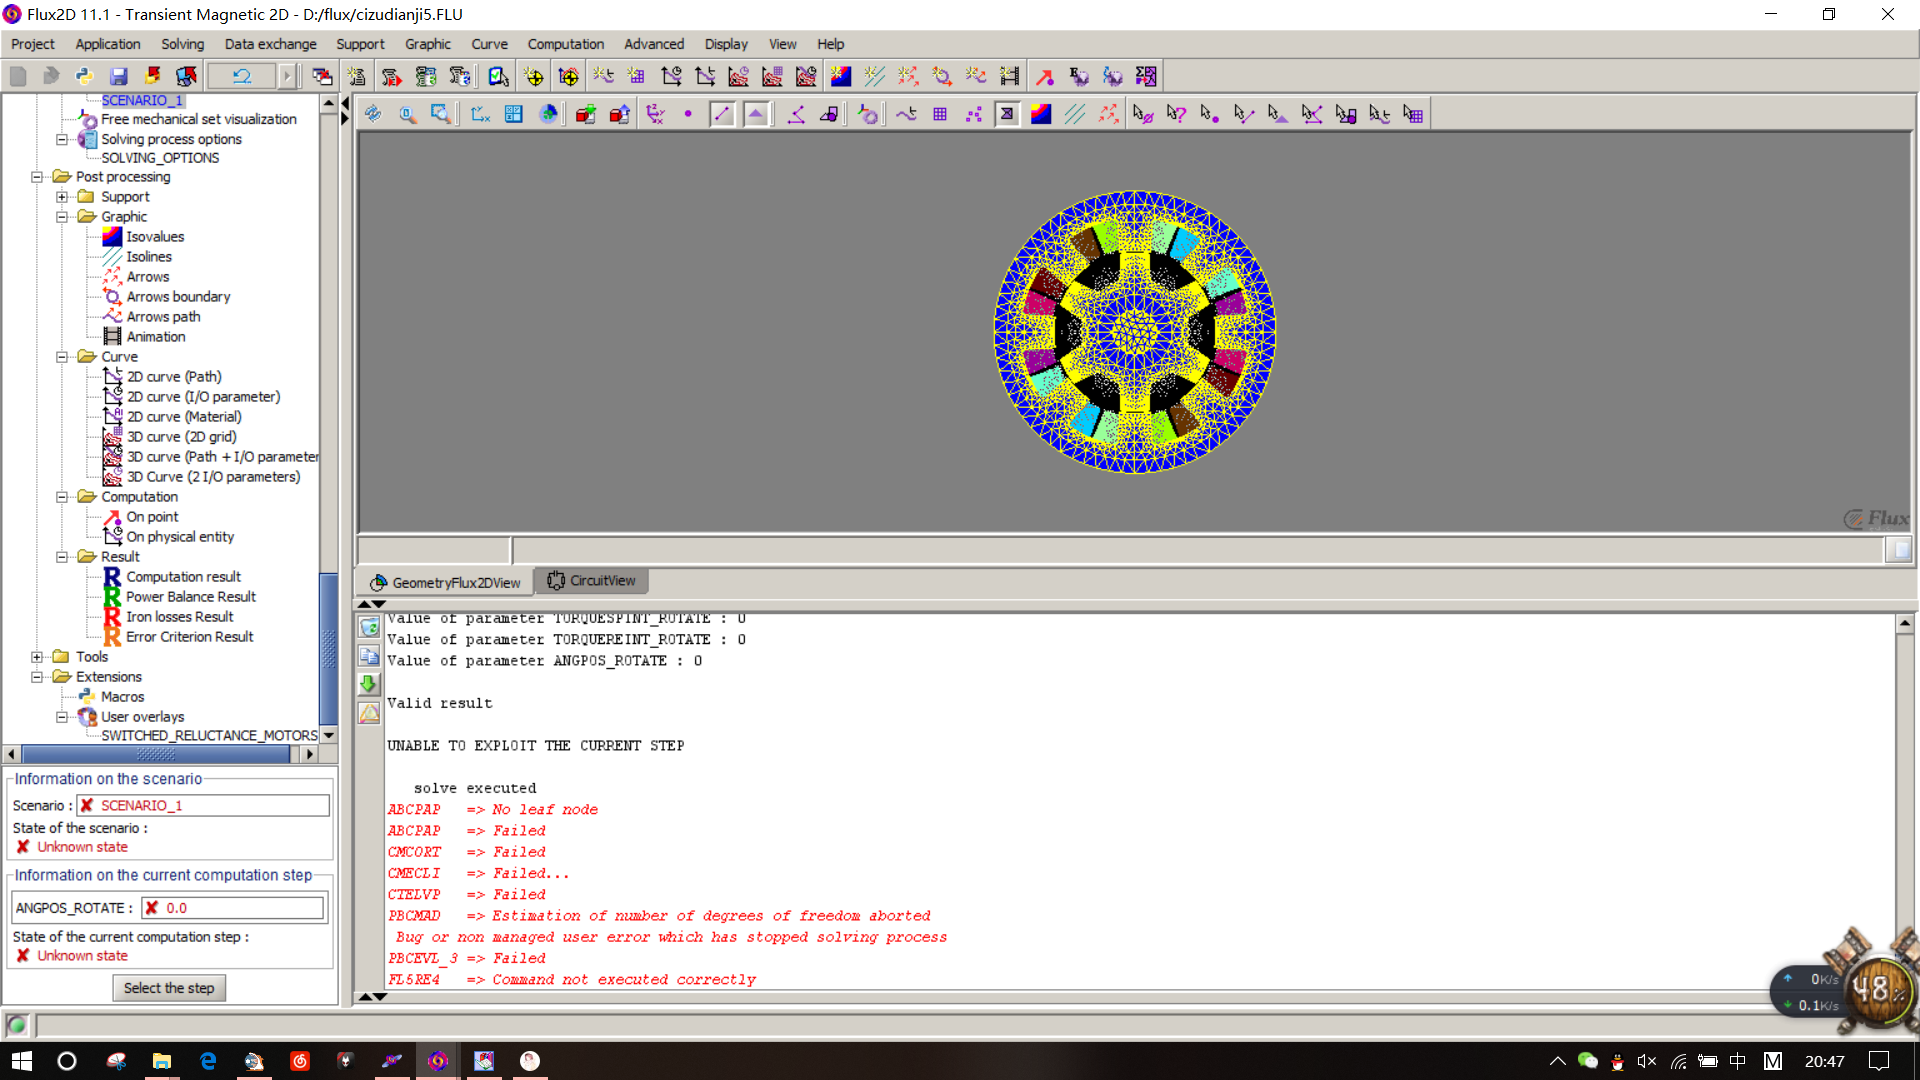Click the Isovalues icon in main toolbar

pos(841,76)
